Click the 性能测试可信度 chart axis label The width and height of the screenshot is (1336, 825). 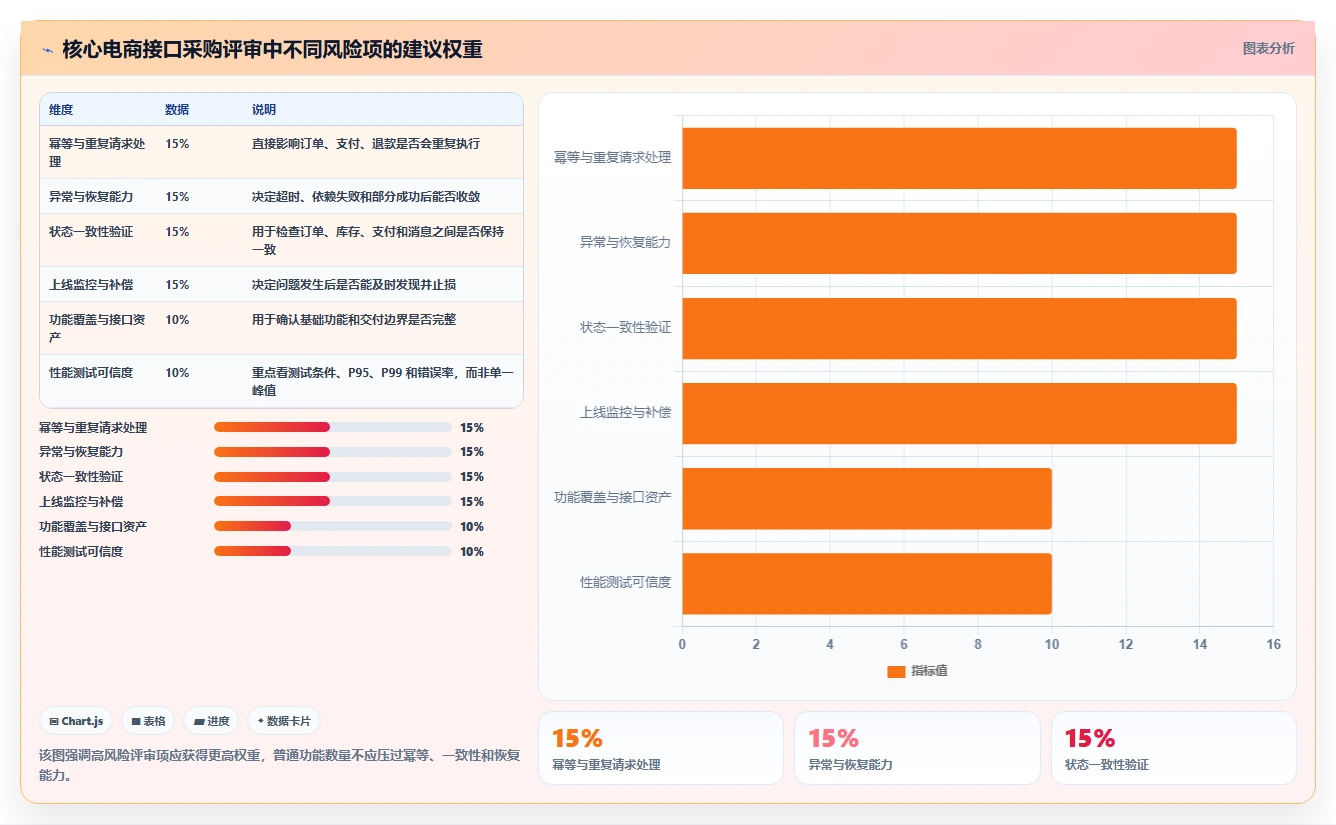625,583
